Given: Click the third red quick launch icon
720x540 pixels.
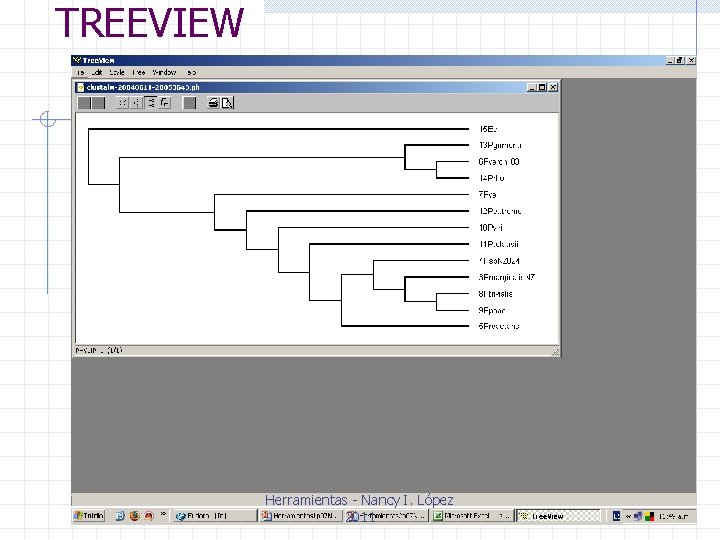Looking at the screenshot, I should coord(149,516).
